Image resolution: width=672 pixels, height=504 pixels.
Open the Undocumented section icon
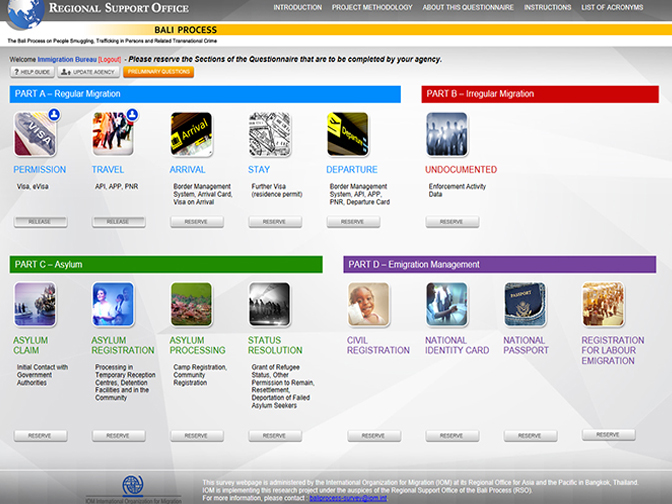(447, 134)
